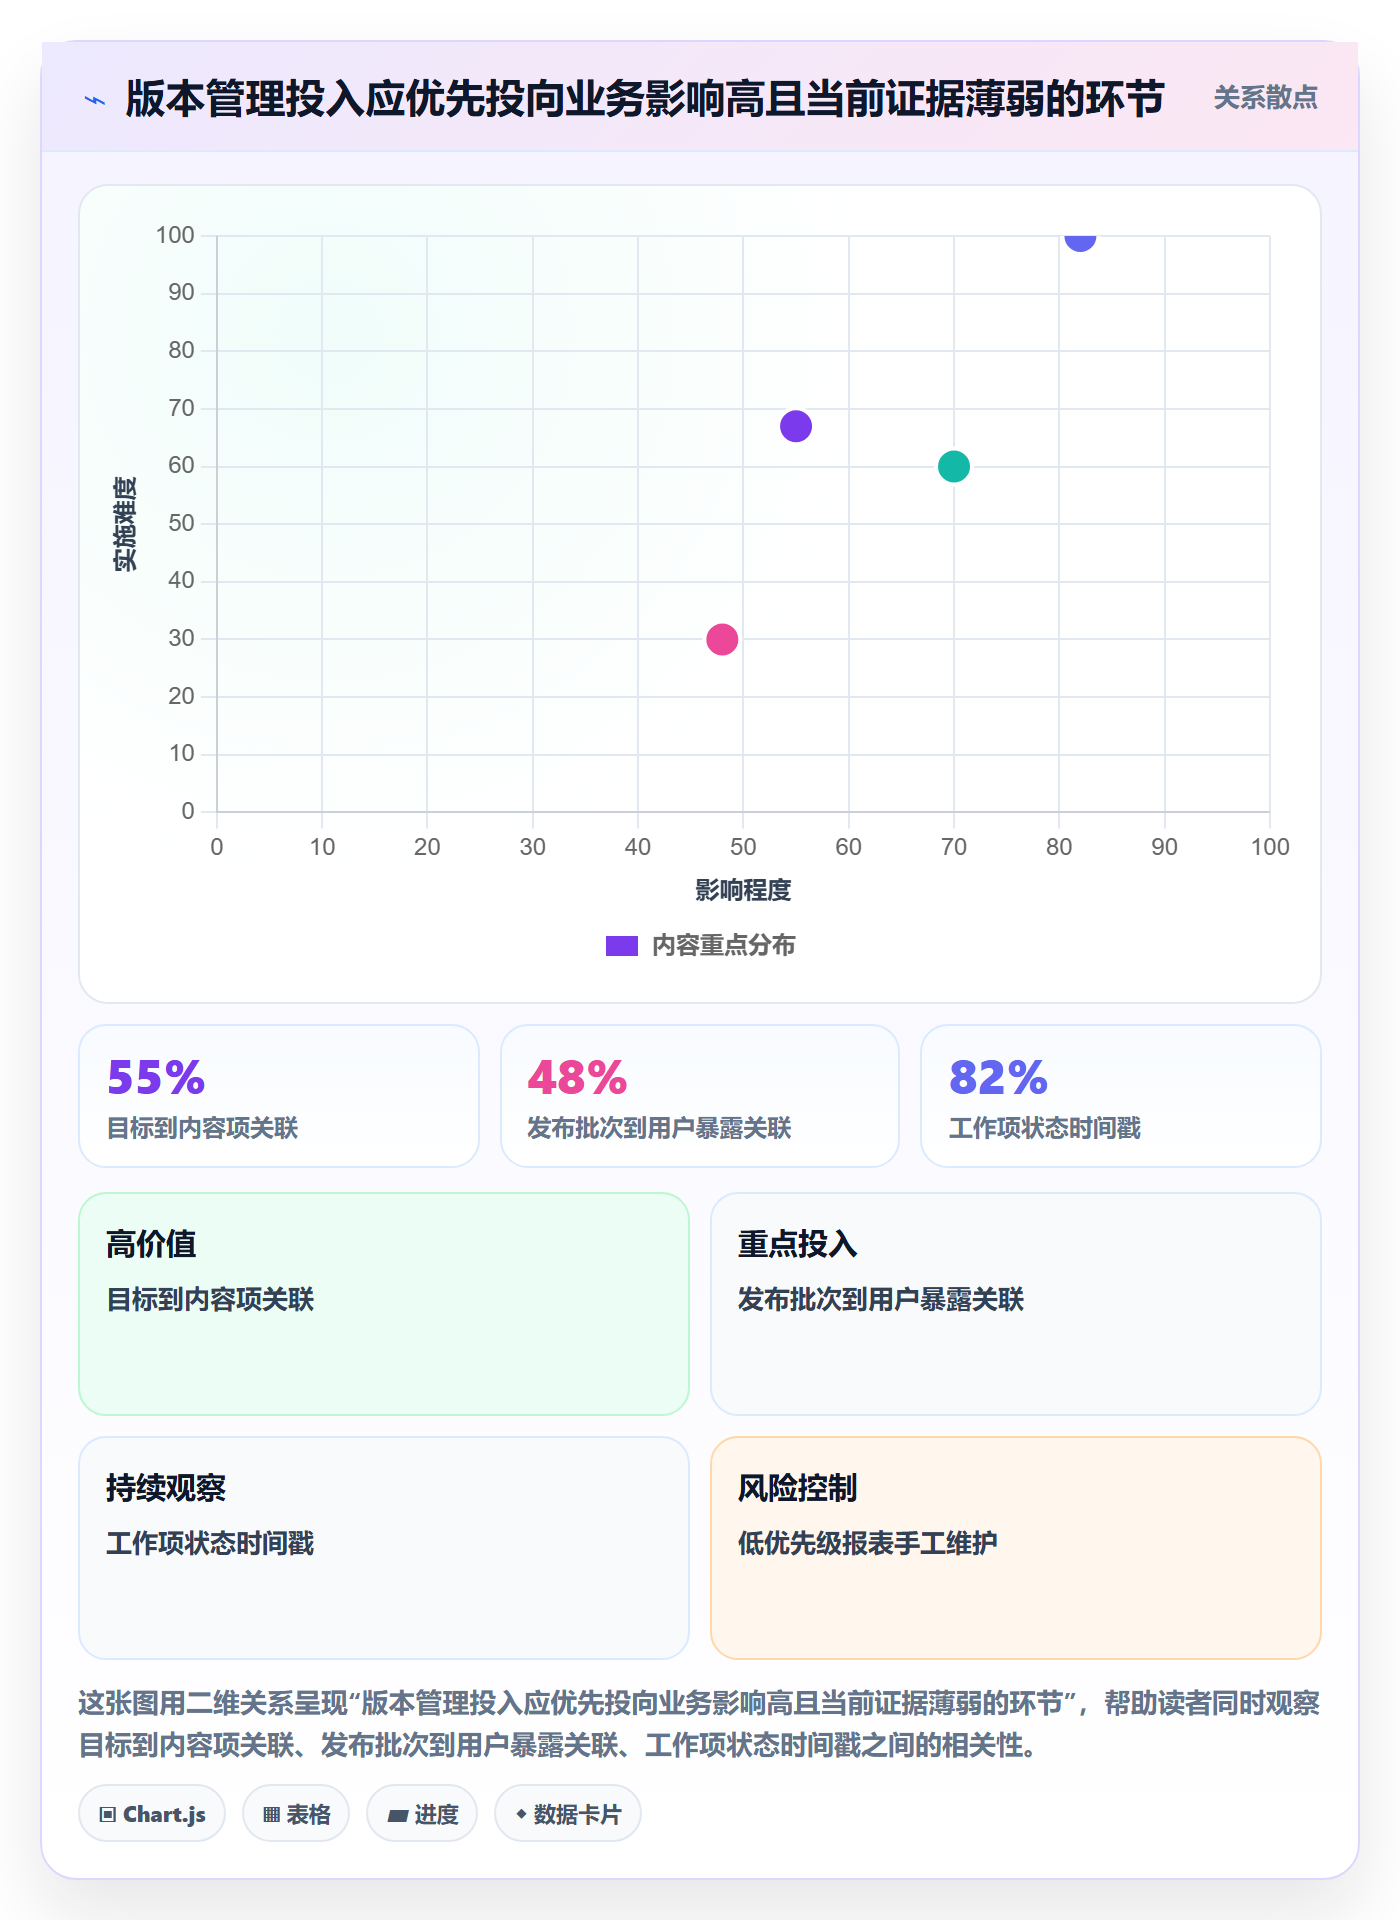Click the lightning bolt icon beside the title
The image size is (1400, 1920).
[95, 100]
